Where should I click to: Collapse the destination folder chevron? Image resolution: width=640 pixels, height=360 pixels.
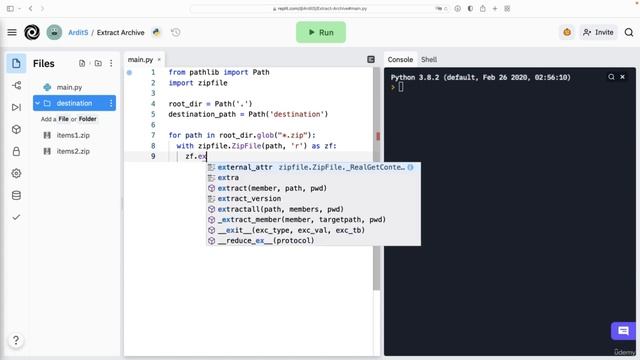click(38, 103)
